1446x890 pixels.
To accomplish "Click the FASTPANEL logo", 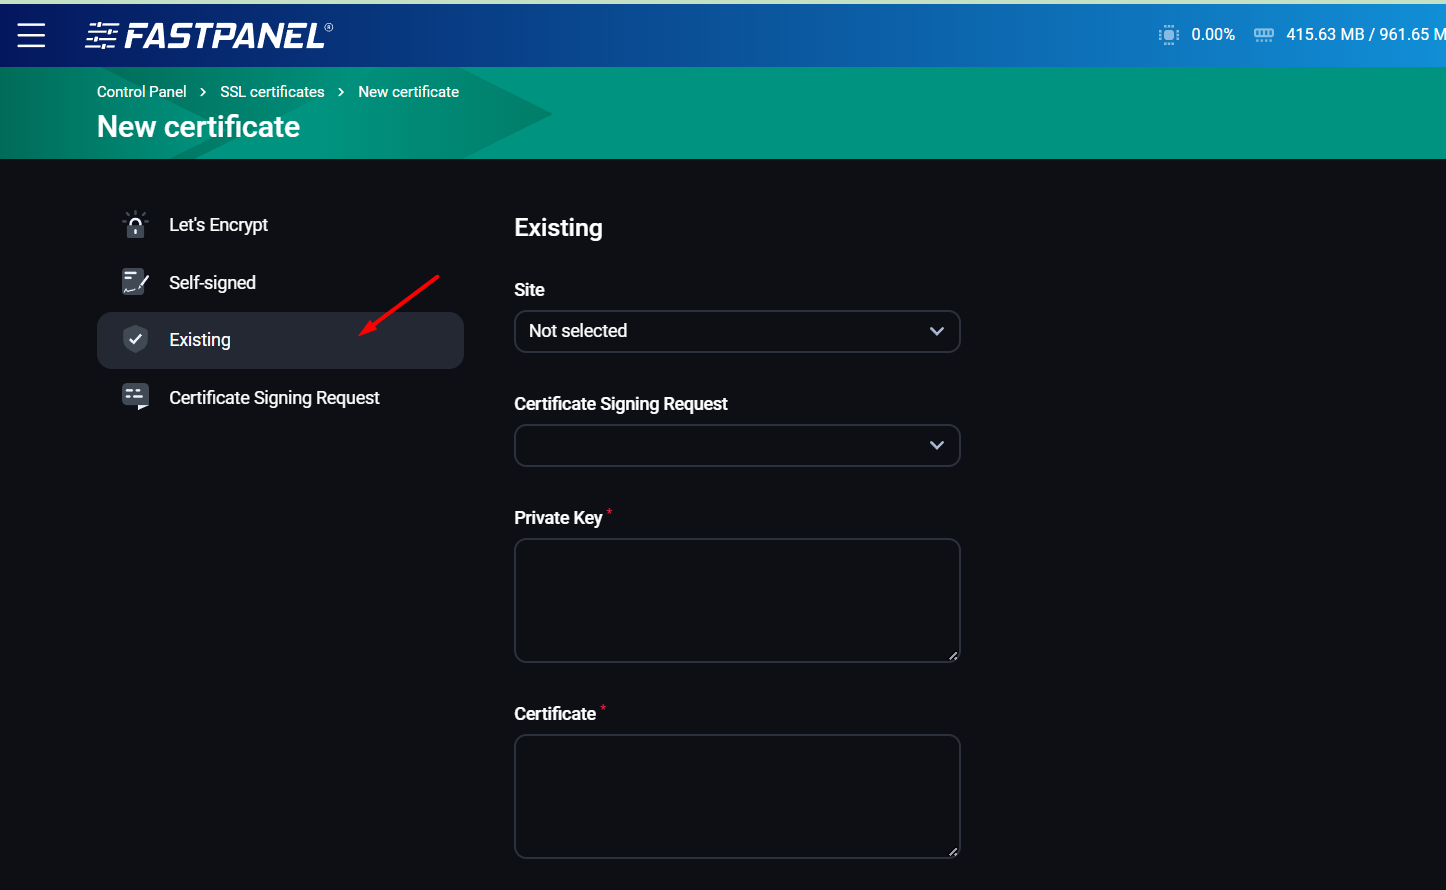I will (208, 36).
